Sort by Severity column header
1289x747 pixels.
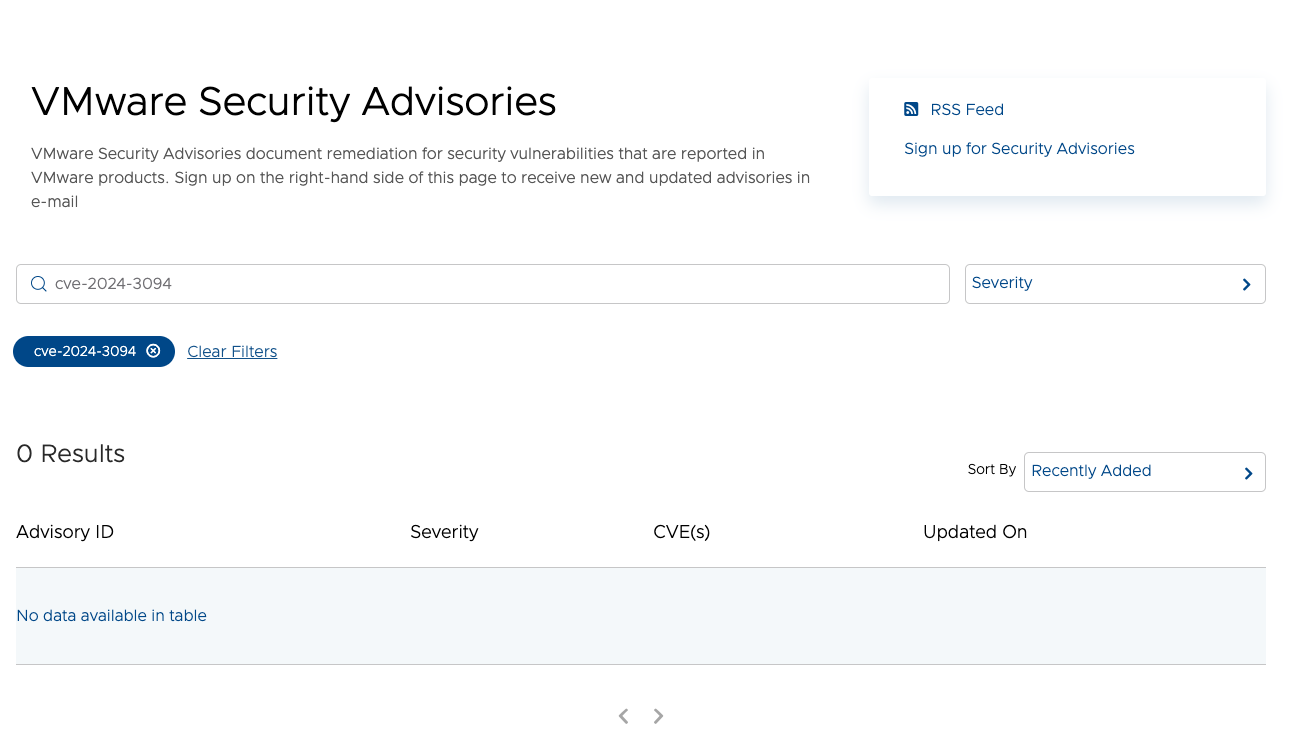[x=444, y=532]
